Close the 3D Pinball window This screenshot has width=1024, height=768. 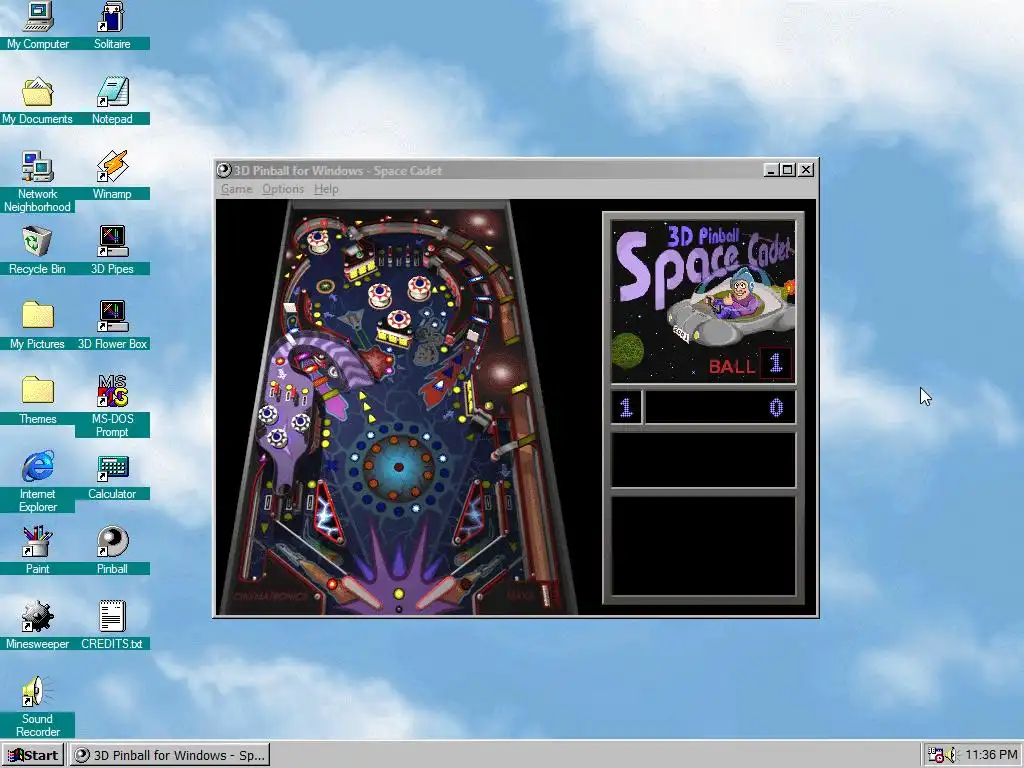(x=807, y=170)
